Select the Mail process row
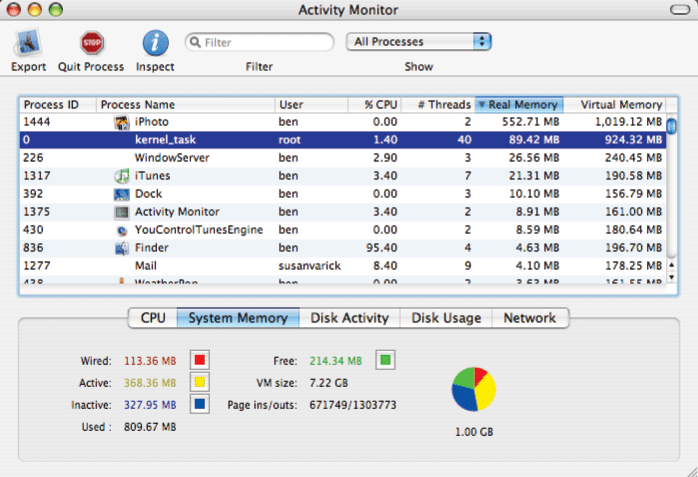 pos(343,266)
